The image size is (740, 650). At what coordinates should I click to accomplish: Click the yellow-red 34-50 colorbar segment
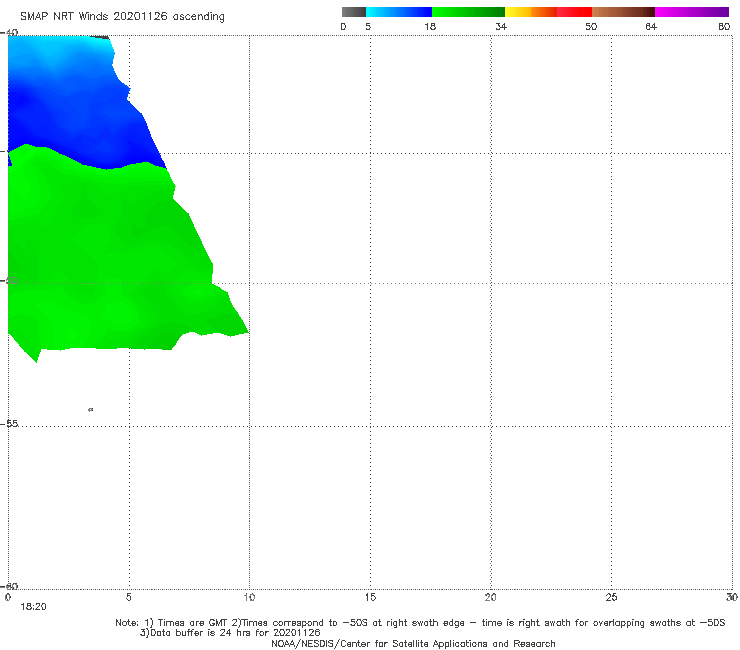tap(548, 12)
